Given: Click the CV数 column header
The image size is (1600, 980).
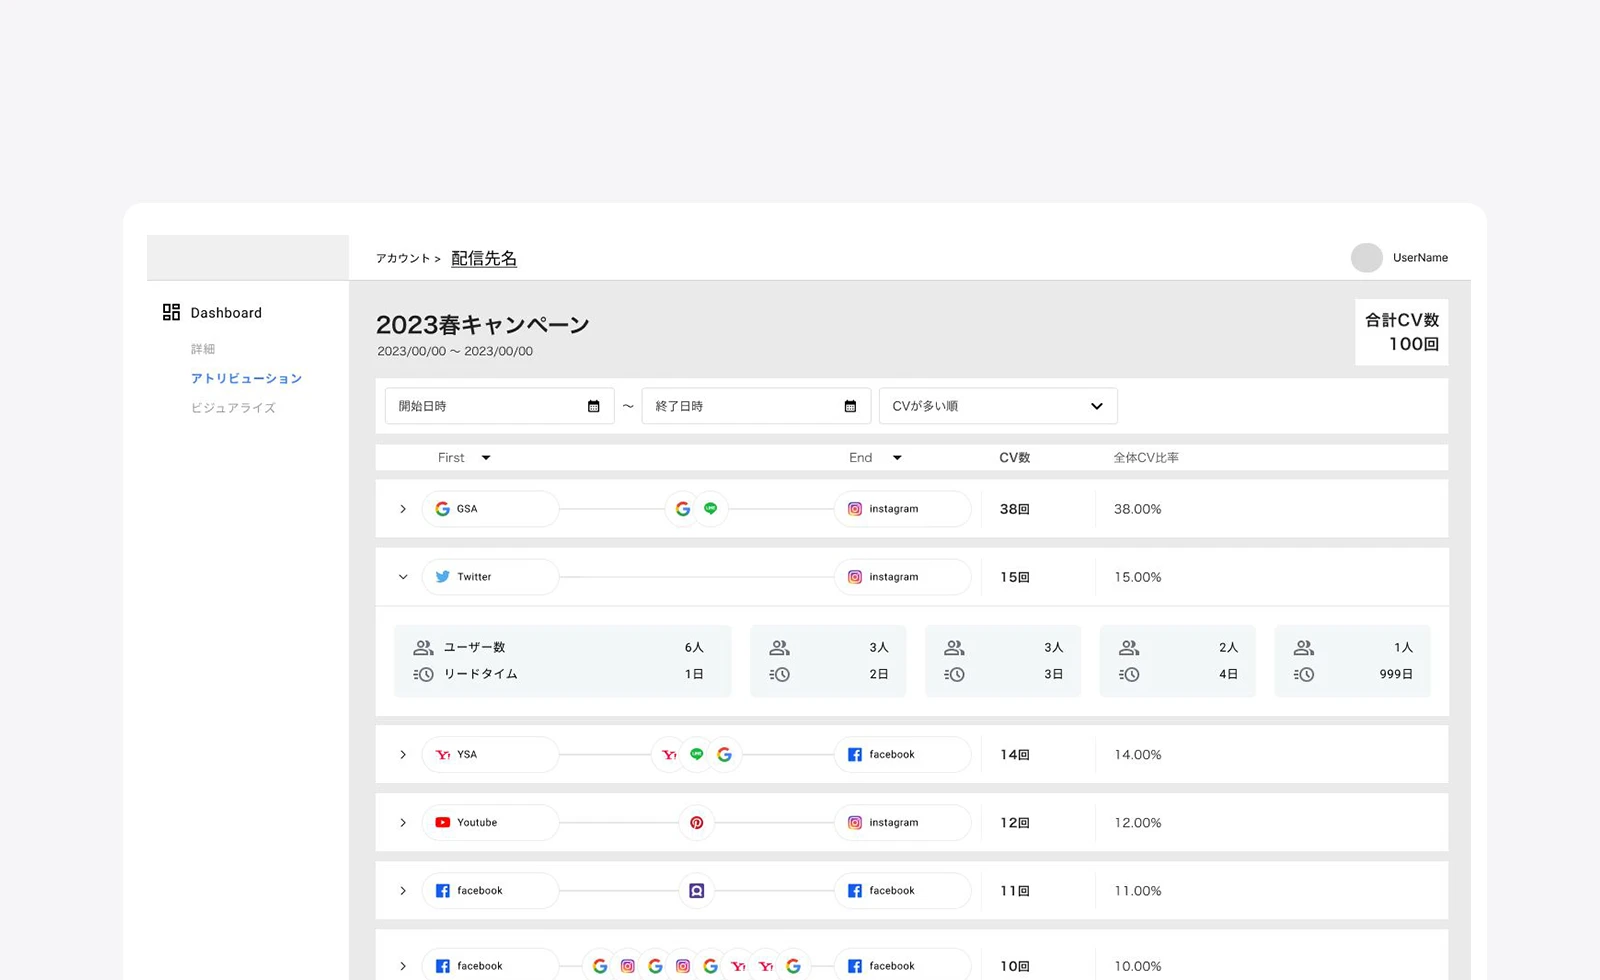Looking at the screenshot, I should pyautogui.click(x=1014, y=457).
